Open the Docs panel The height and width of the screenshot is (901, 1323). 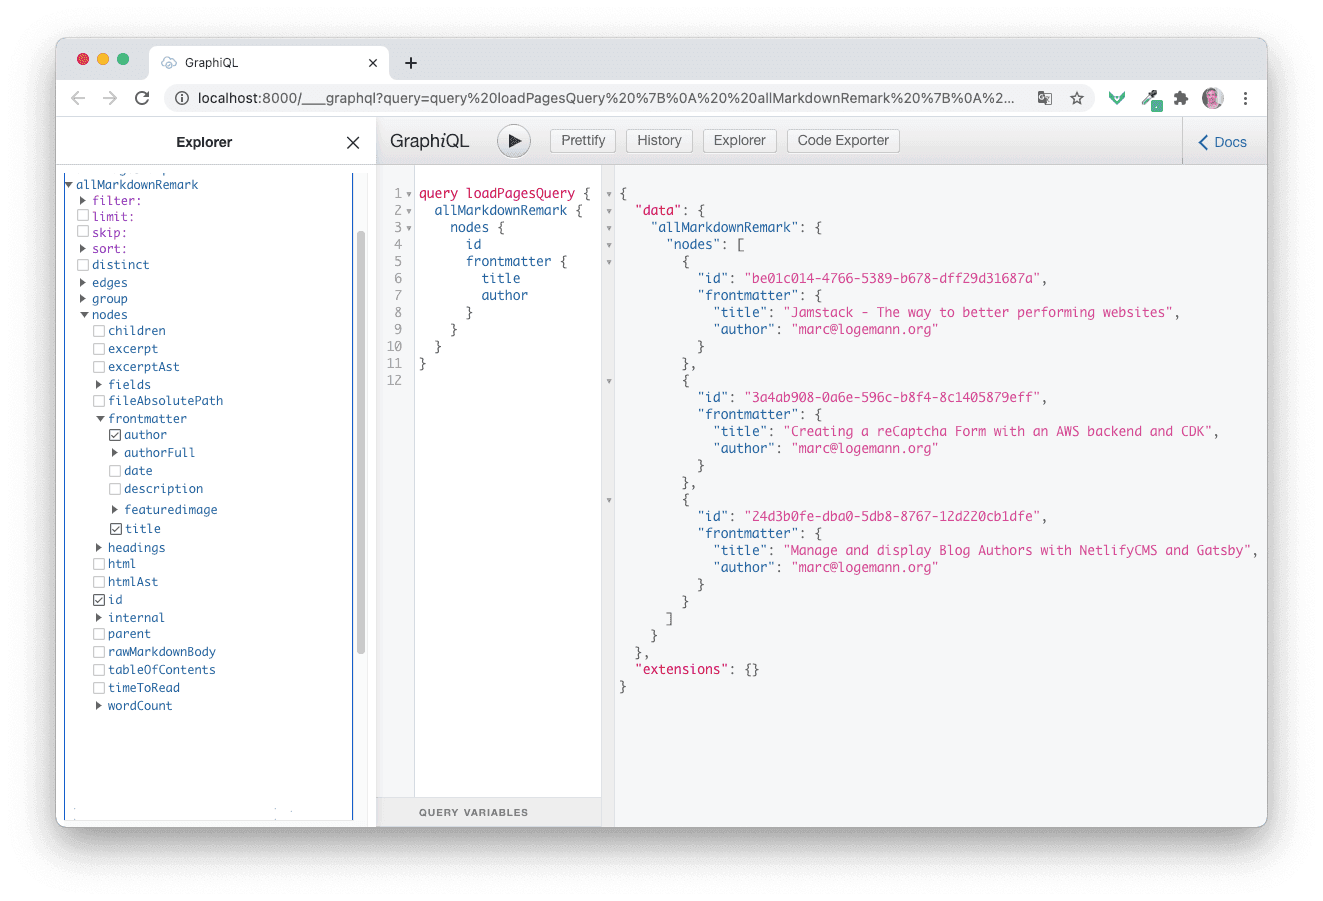(x=1223, y=142)
